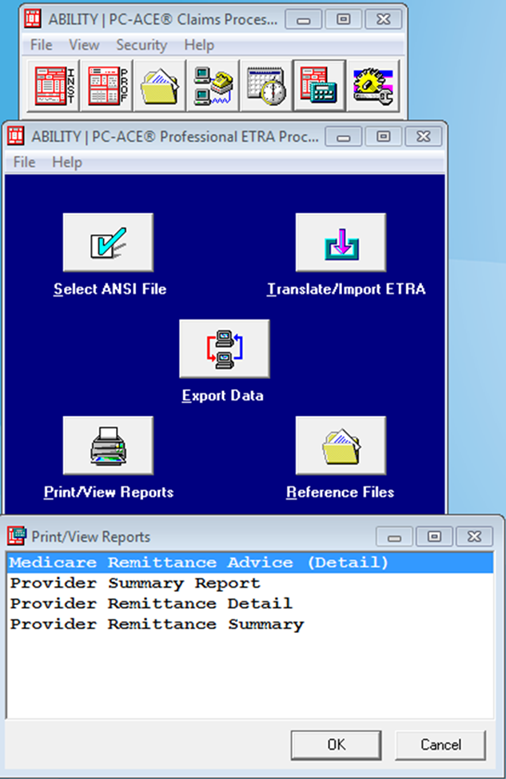This screenshot has height=779, width=506.
Task: Select Provider Remittance Detail entry
Action: pos(251,604)
